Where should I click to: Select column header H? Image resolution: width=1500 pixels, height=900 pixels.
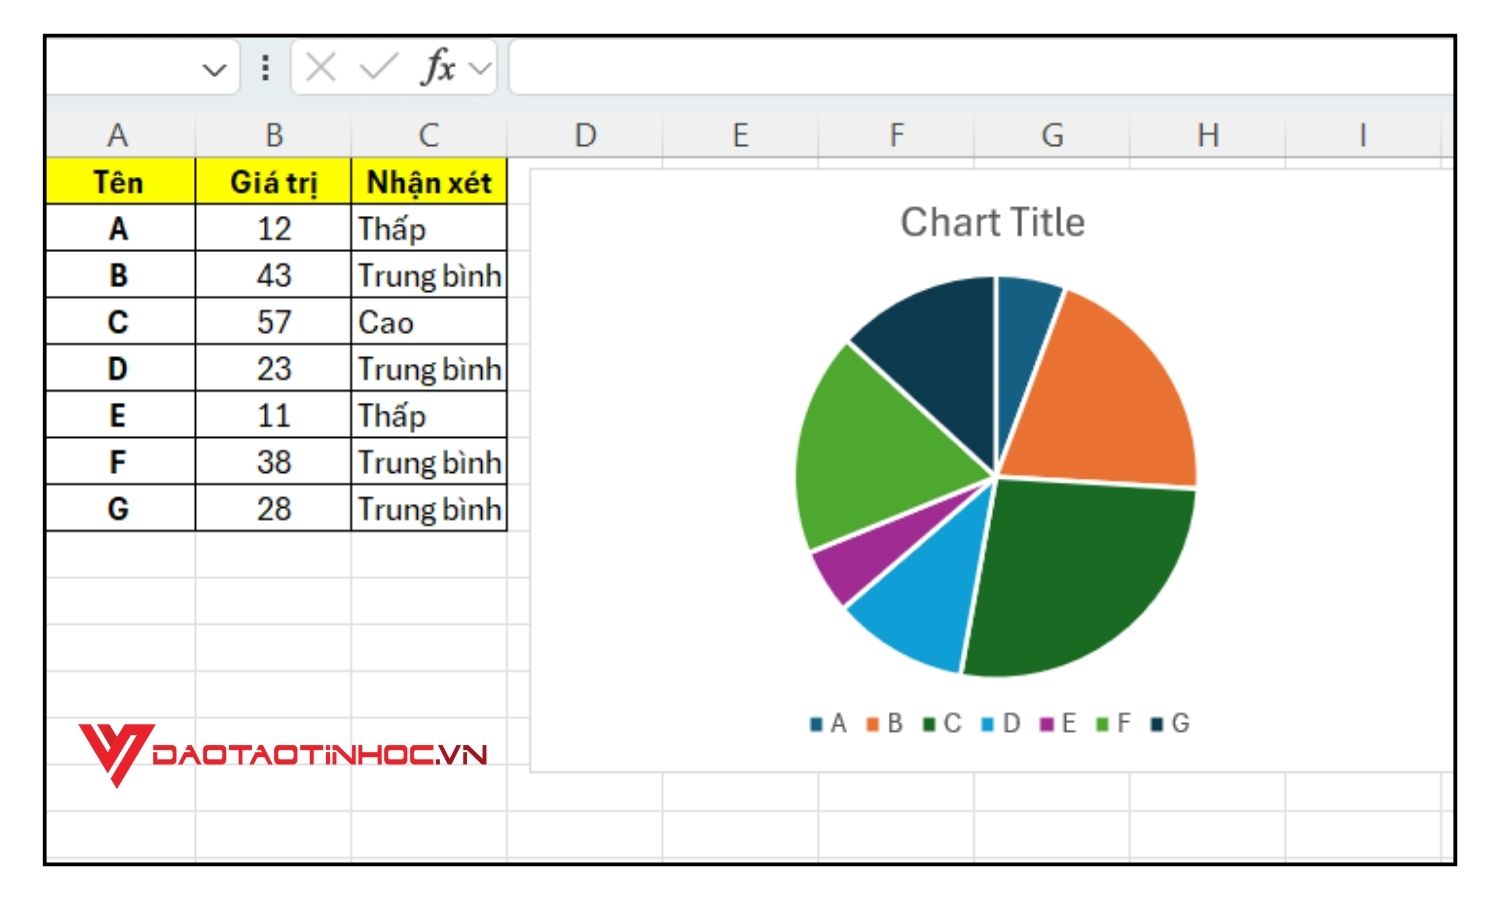[1208, 133]
